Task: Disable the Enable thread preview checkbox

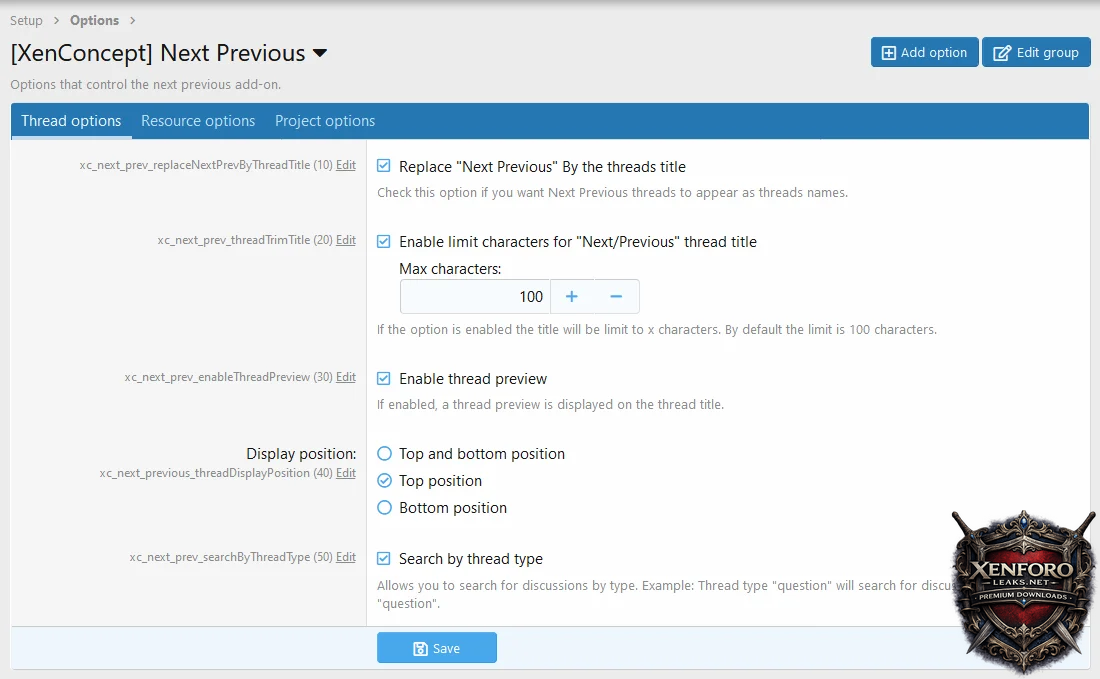Action: pyautogui.click(x=384, y=379)
